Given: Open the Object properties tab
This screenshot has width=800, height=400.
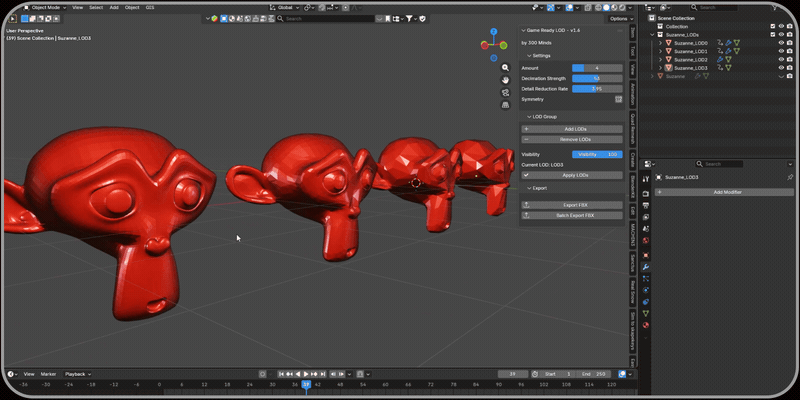Looking at the screenshot, I should click(645, 255).
